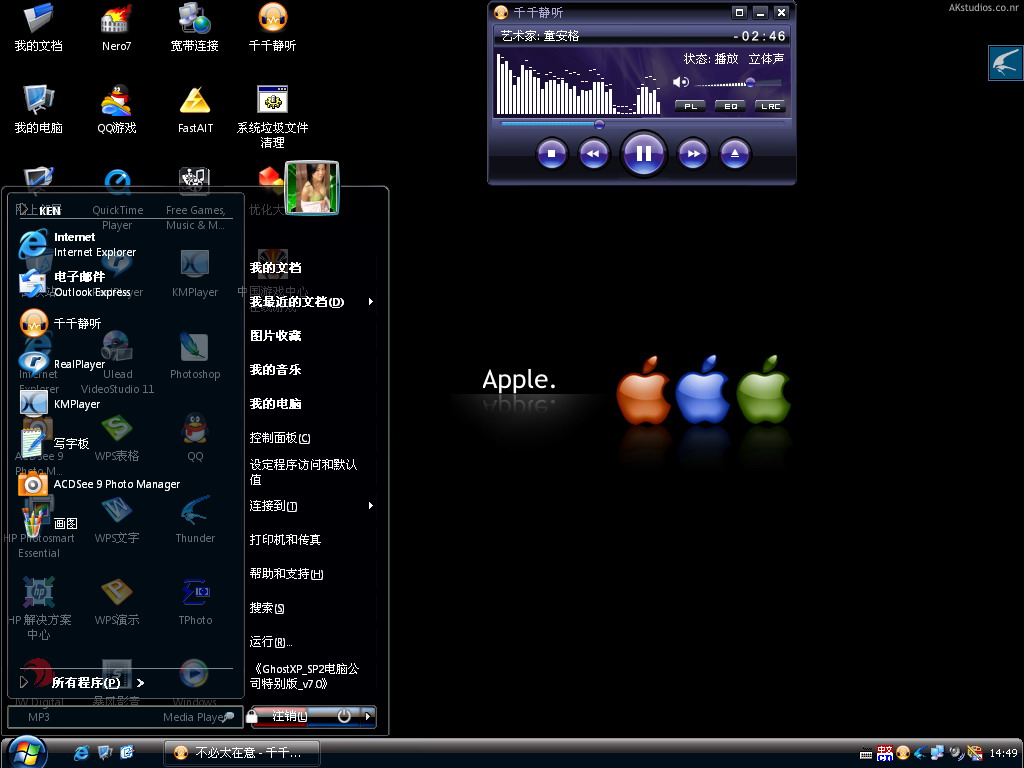Toggle the LRC lyrics button
The width and height of the screenshot is (1024, 768).
pyautogui.click(x=770, y=106)
